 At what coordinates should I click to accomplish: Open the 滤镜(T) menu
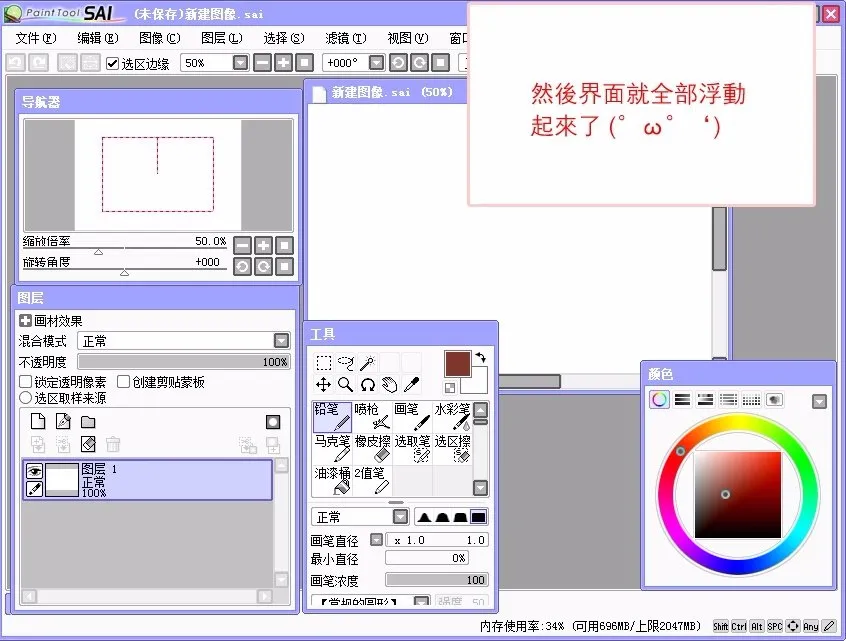coord(345,38)
